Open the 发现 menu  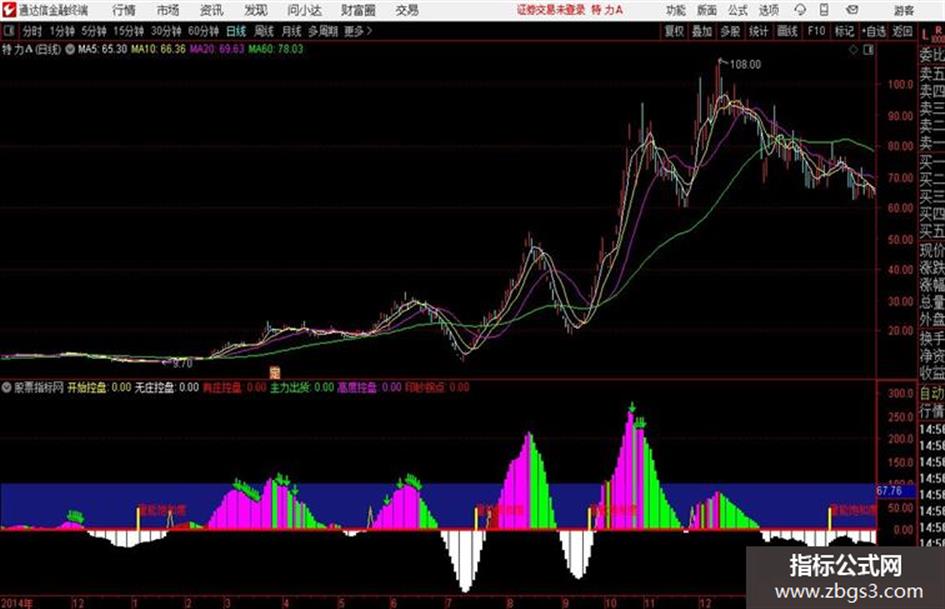pyautogui.click(x=256, y=10)
